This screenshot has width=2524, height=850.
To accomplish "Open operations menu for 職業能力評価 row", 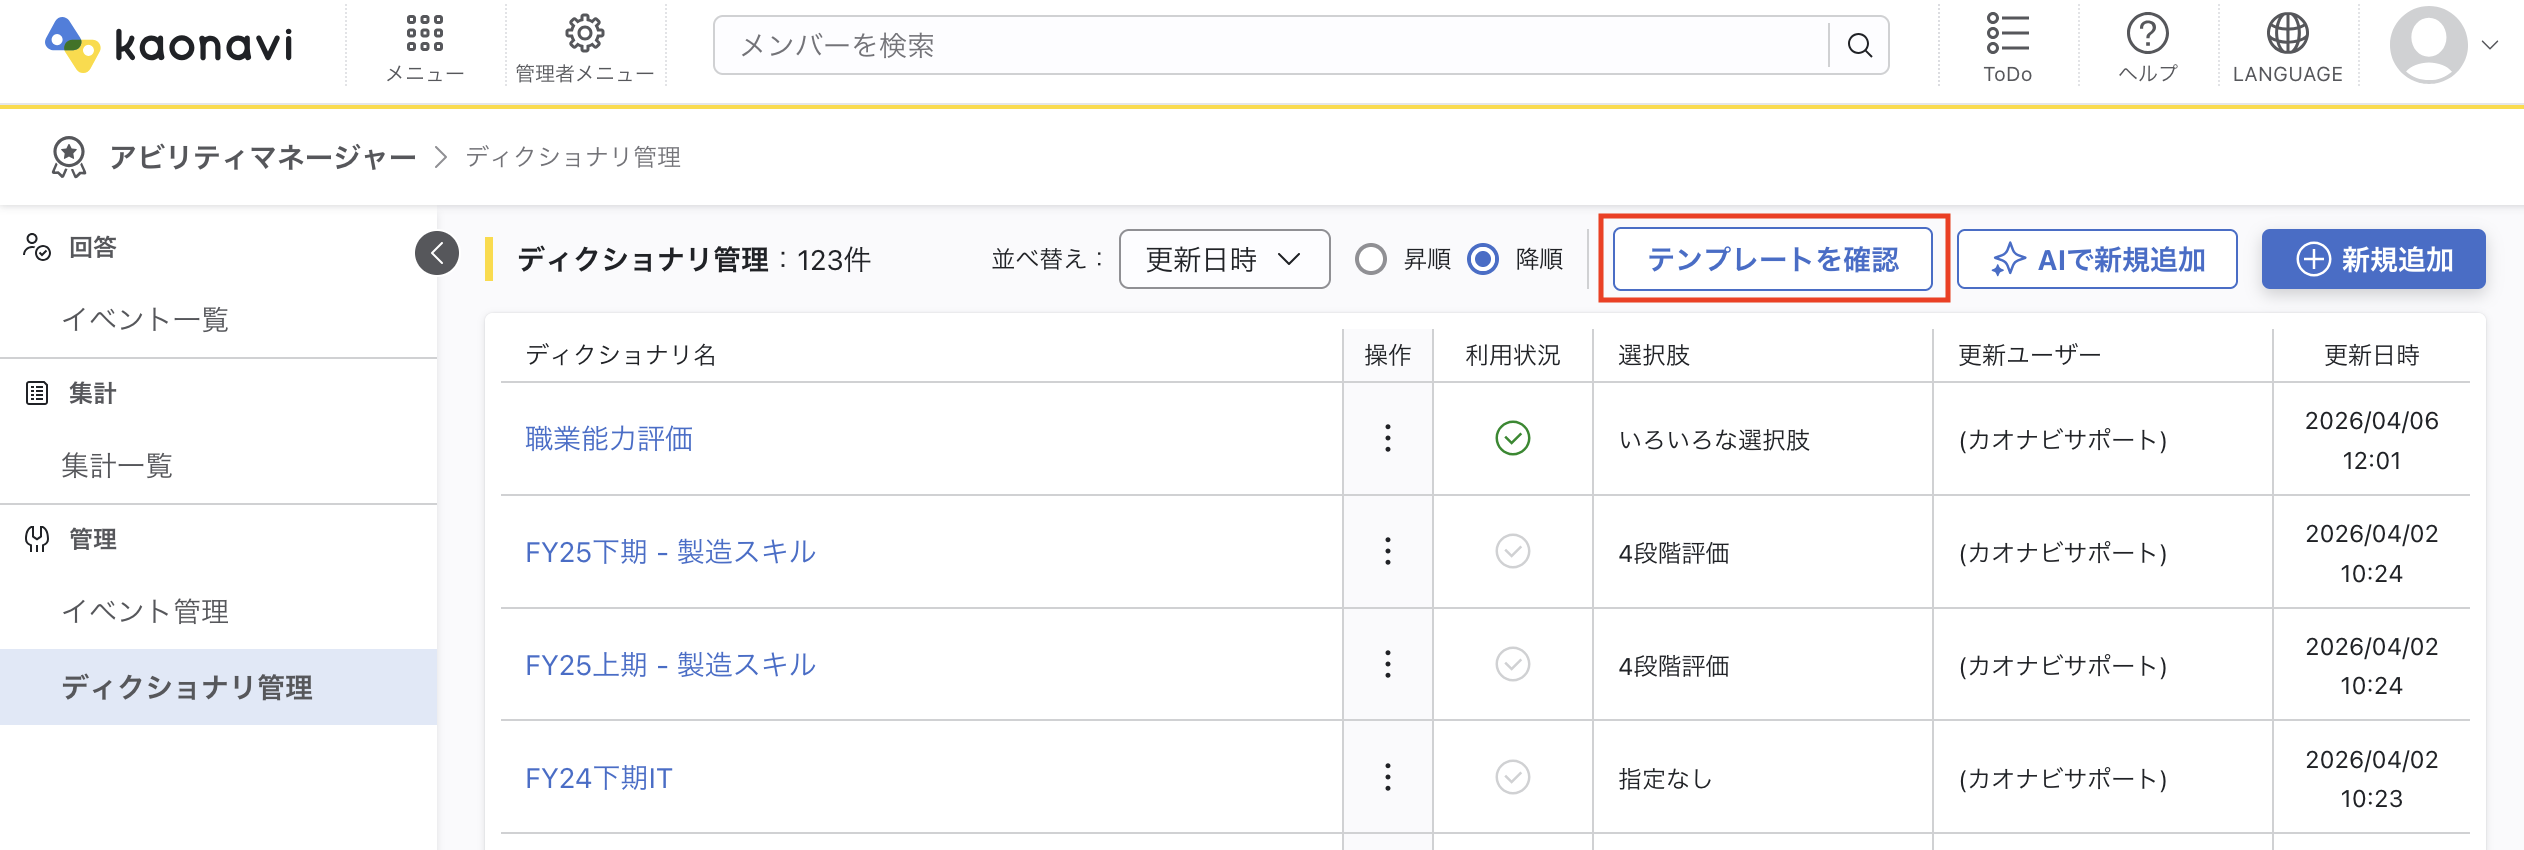I will point(1387,438).
